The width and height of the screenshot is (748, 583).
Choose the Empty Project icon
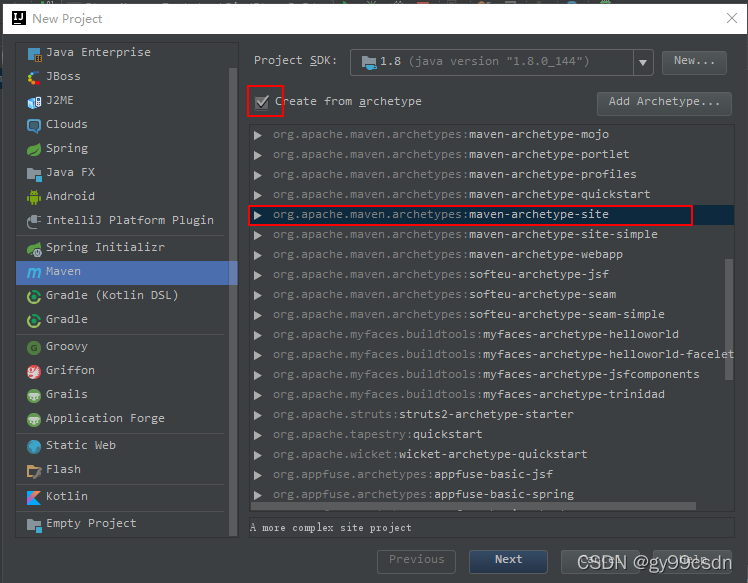34,525
